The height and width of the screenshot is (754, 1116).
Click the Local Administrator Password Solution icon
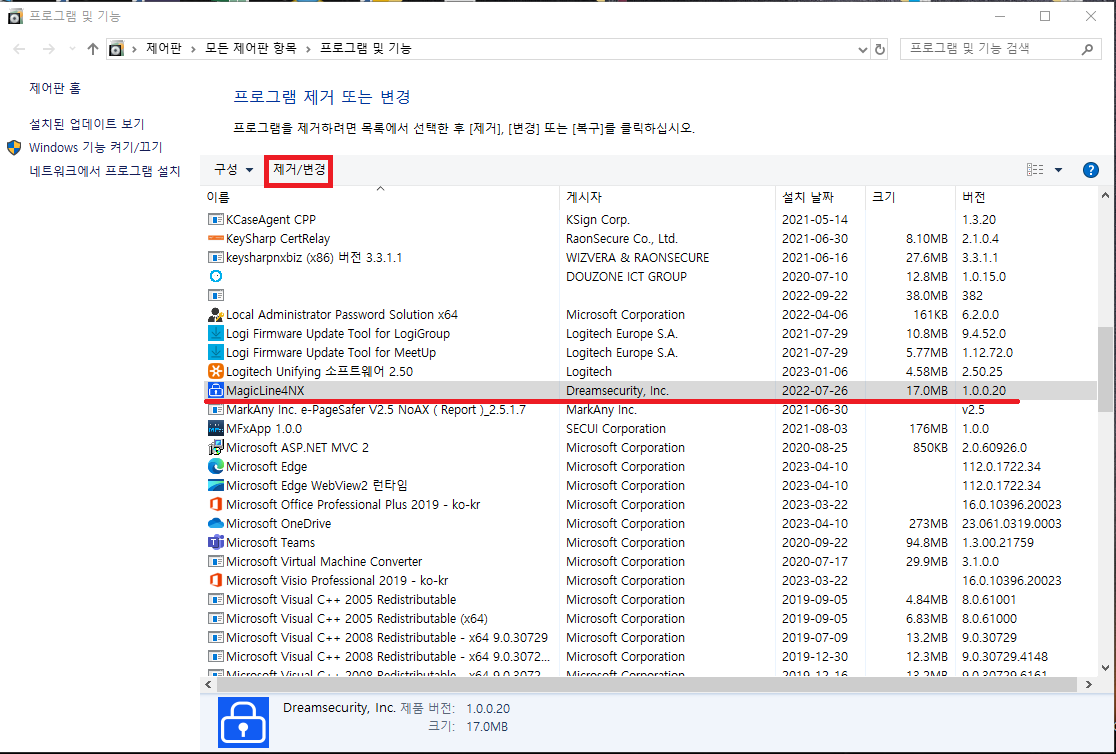[216, 314]
